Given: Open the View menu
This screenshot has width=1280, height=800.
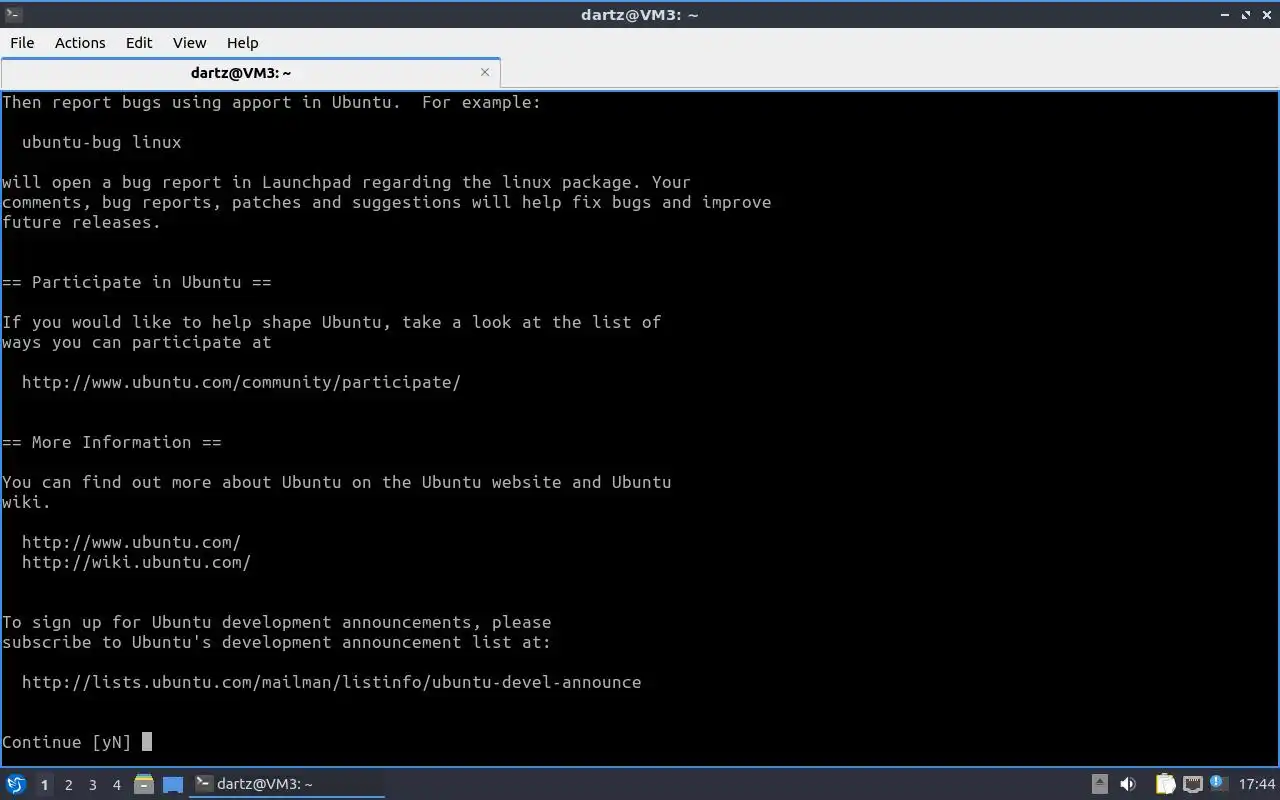Looking at the screenshot, I should [189, 43].
